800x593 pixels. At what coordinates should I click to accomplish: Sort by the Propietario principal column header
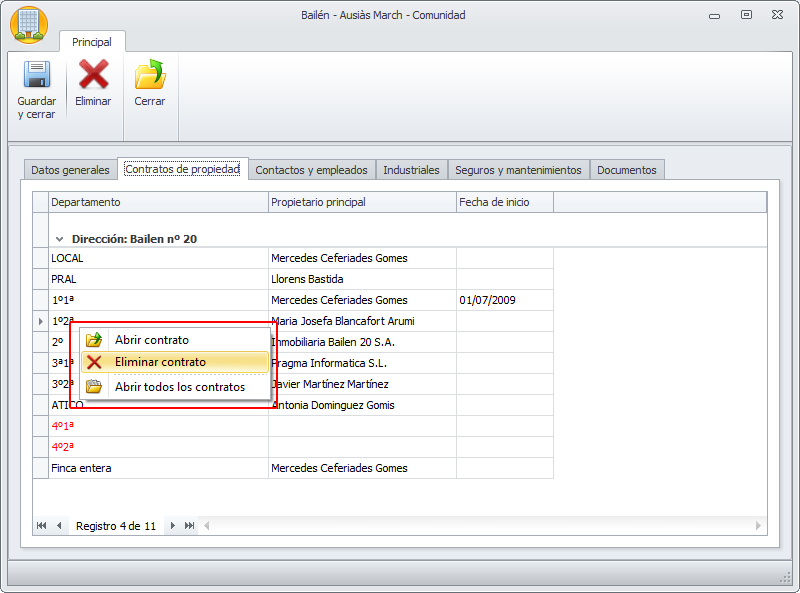[362, 202]
